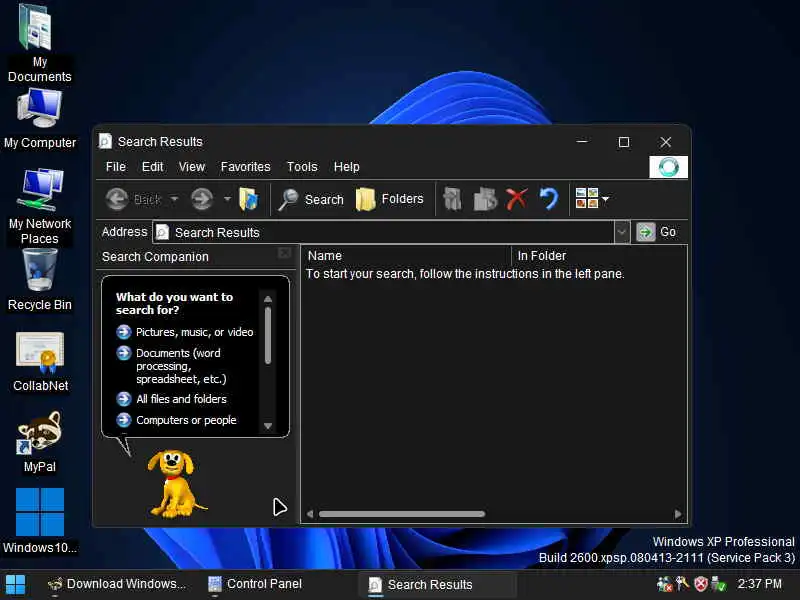Image resolution: width=800 pixels, height=600 pixels.
Task: Click the right arrow of results scrollbar
Action: coord(678,514)
